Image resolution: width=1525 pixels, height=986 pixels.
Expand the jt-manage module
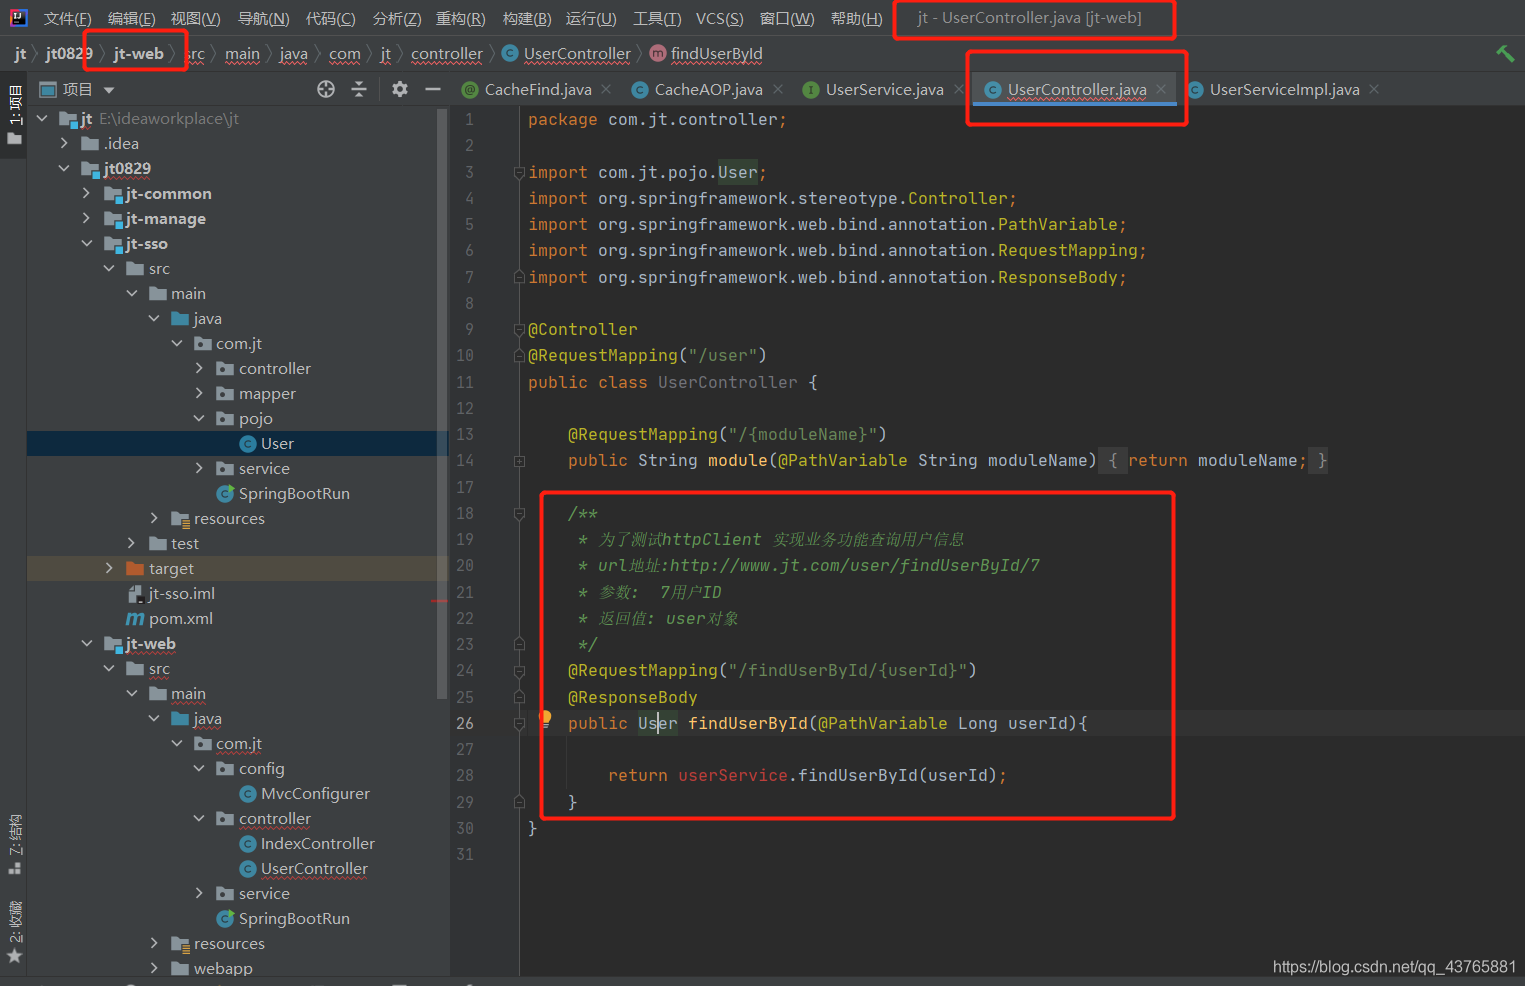tap(86, 218)
